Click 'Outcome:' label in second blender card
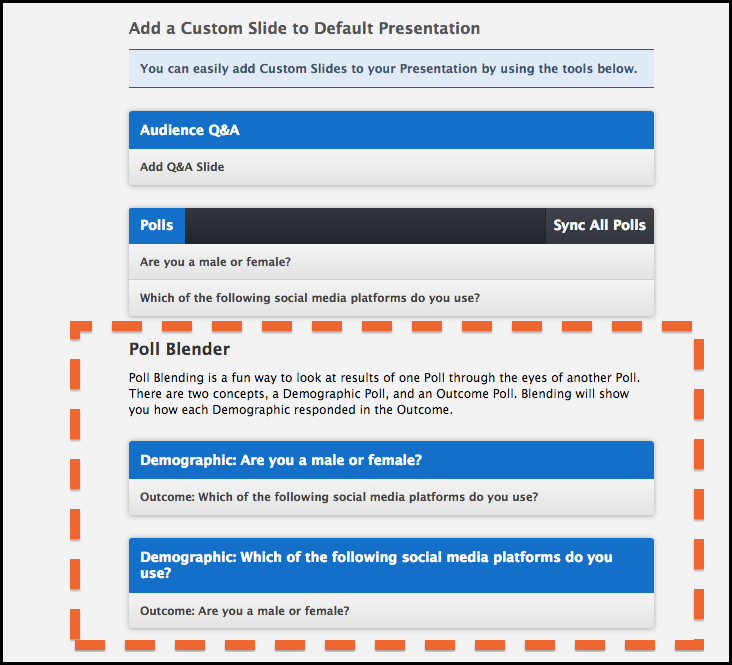The image size is (732, 665). [167, 611]
